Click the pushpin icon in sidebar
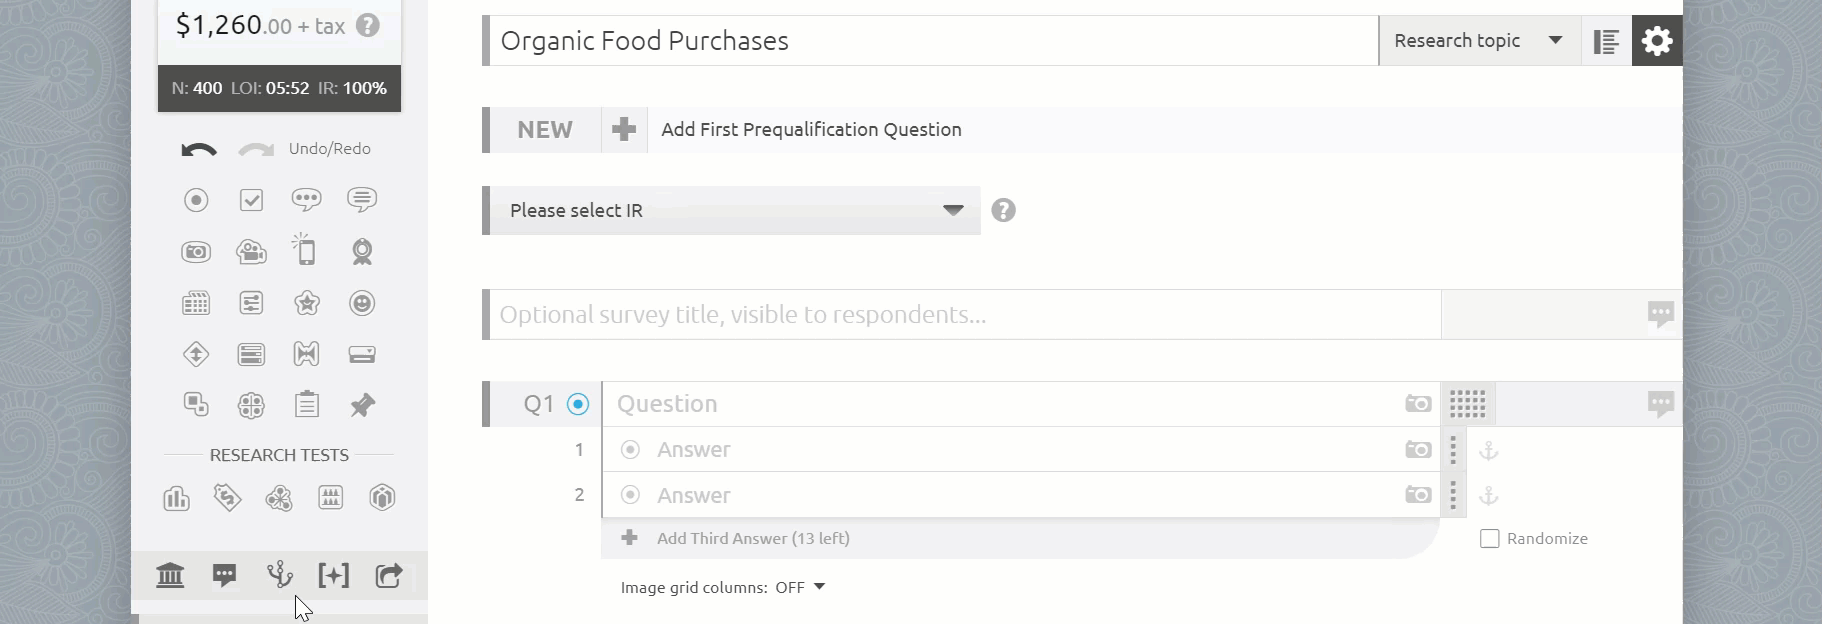This screenshot has height=624, width=1822. tap(362, 405)
